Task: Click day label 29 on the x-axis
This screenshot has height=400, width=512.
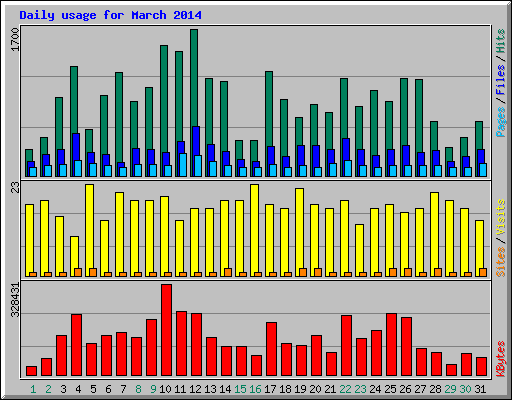Action: 450,389
